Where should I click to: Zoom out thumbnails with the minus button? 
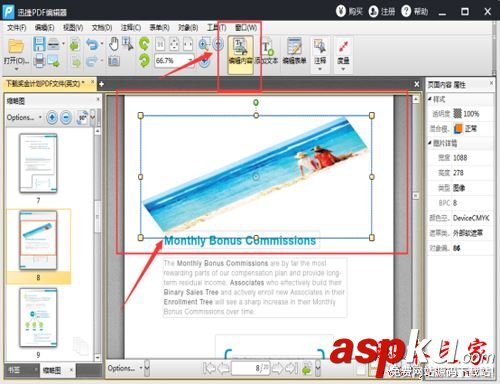click(x=66, y=117)
